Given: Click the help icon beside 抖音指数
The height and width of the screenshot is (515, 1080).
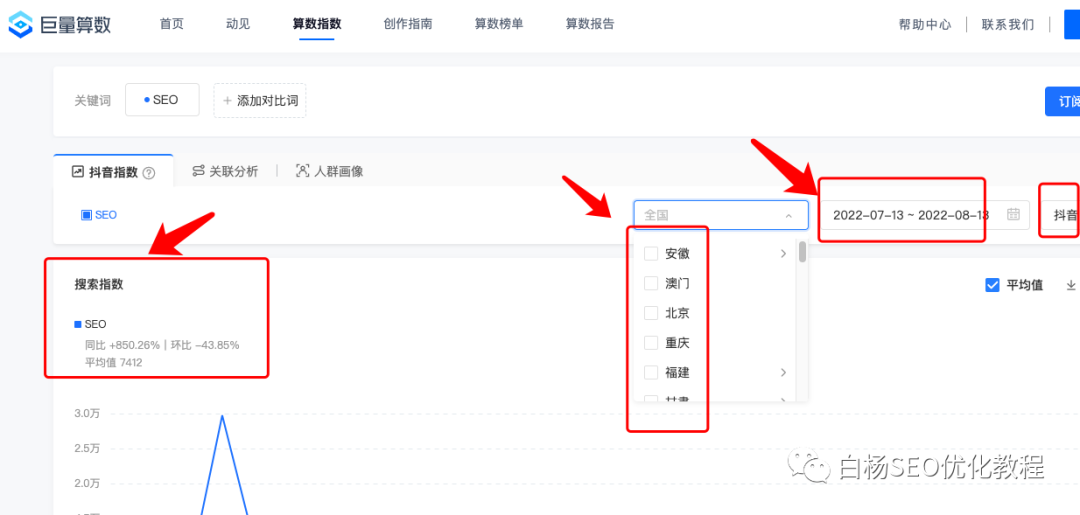Looking at the screenshot, I should point(149,172).
